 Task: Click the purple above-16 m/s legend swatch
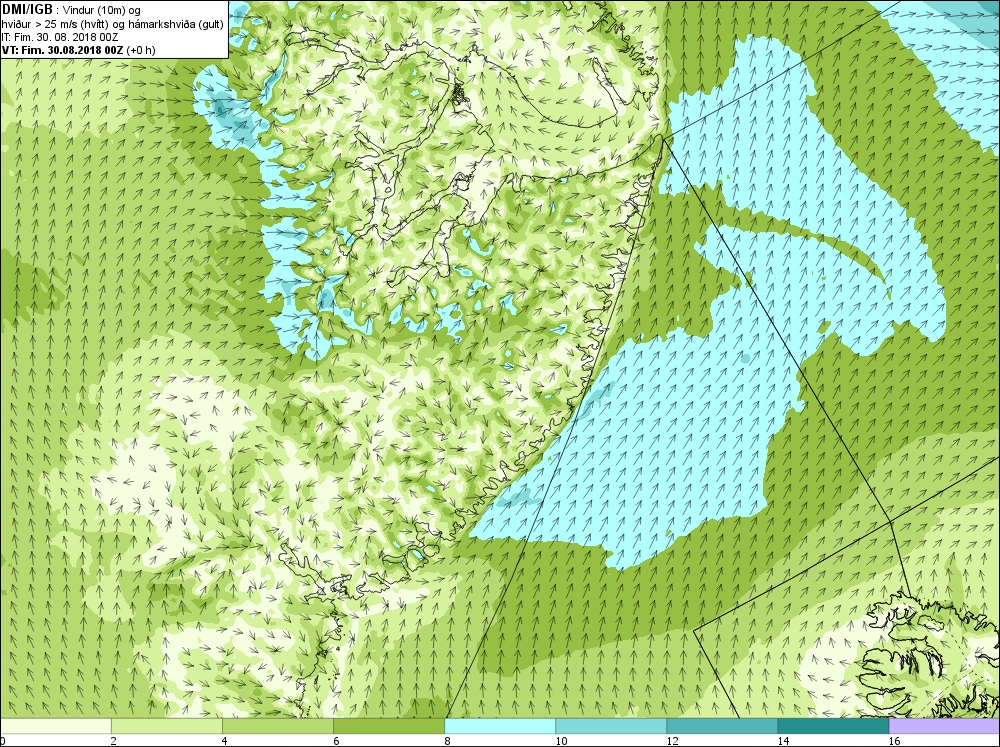point(944,726)
